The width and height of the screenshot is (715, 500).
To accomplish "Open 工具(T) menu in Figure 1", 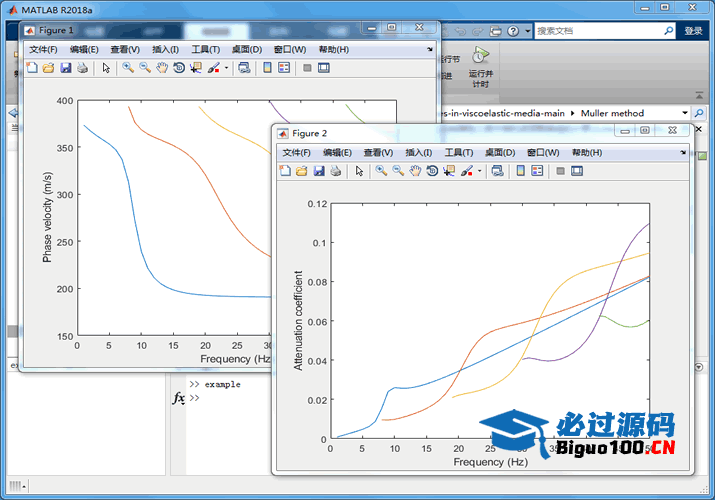I will (206, 50).
